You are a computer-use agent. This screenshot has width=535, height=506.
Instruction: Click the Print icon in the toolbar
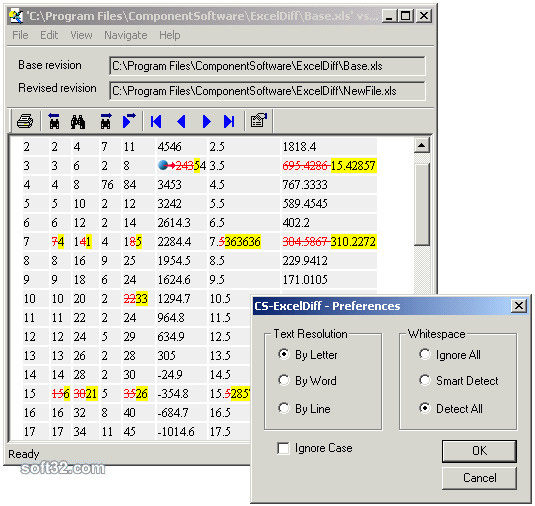tap(25, 121)
